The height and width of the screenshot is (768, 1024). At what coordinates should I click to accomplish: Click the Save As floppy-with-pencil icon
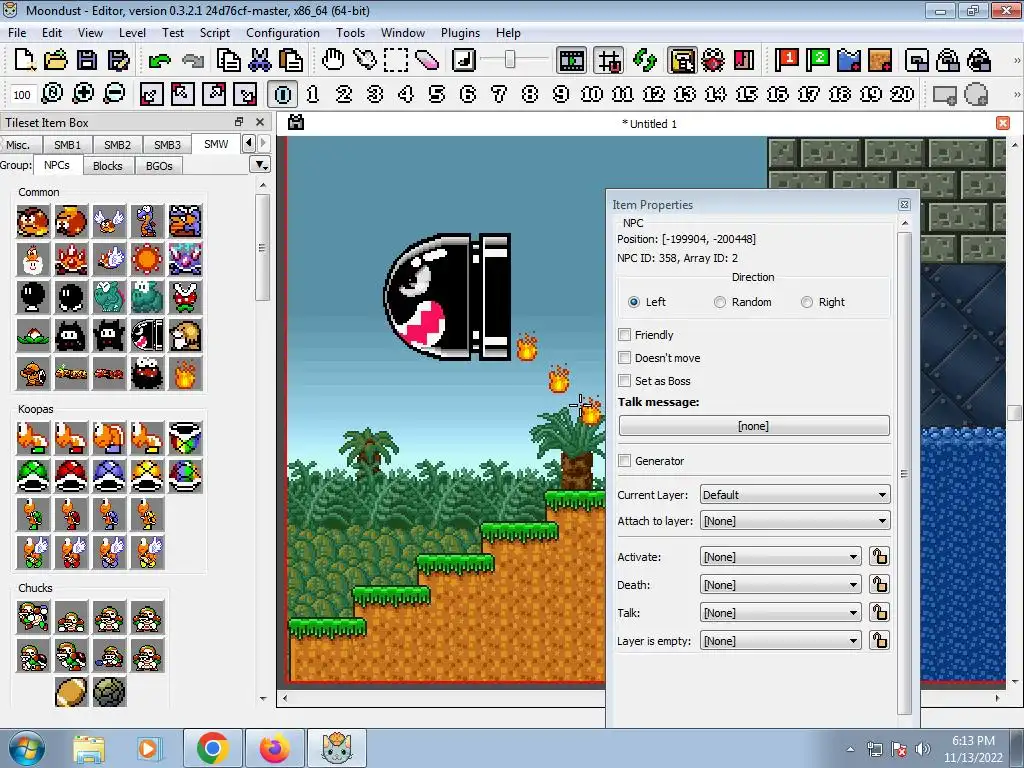point(118,60)
